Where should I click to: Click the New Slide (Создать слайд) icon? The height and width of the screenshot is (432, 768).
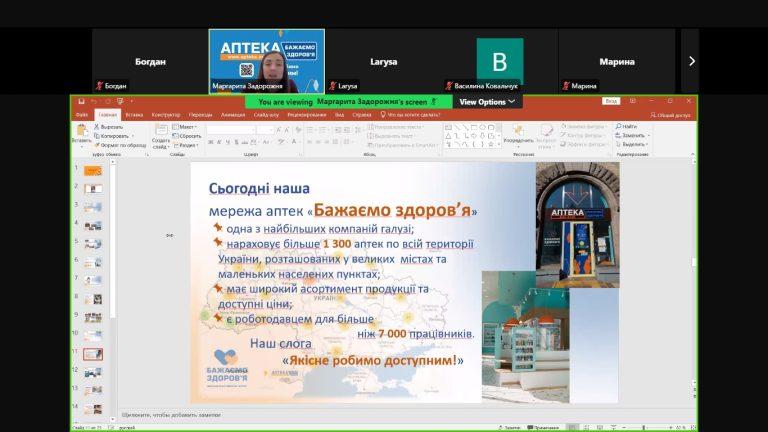pyautogui.click(x=161, y=130)
